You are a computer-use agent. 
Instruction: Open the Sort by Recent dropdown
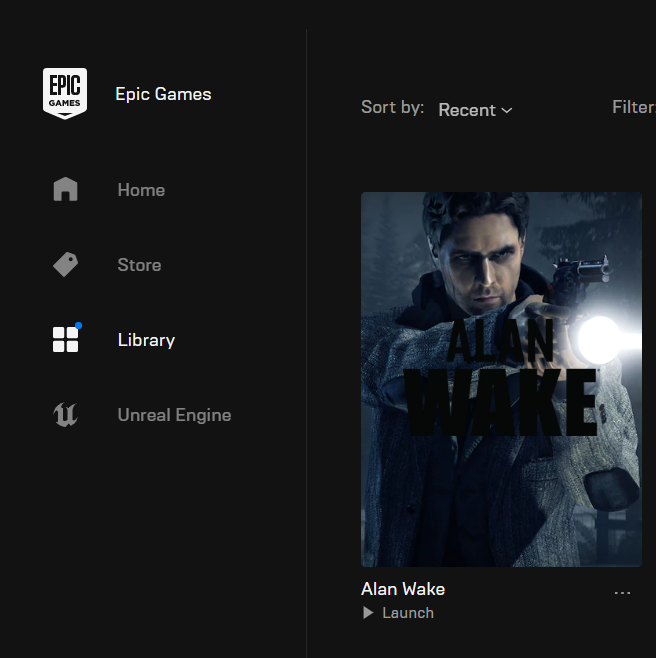(x=475, y=110)
